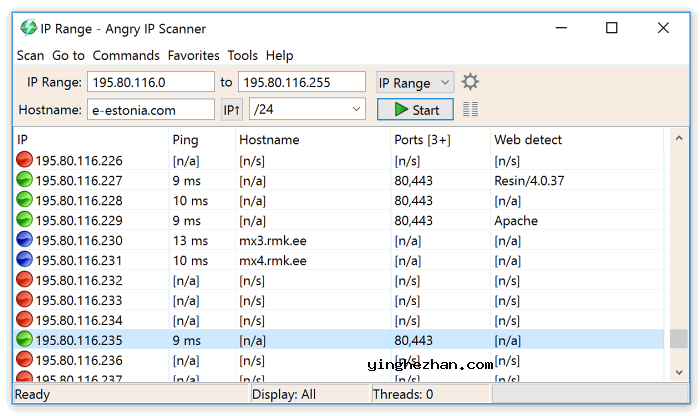Close the Angry IP Scanner window
The image size is (700, 416).
pos(663,28)
